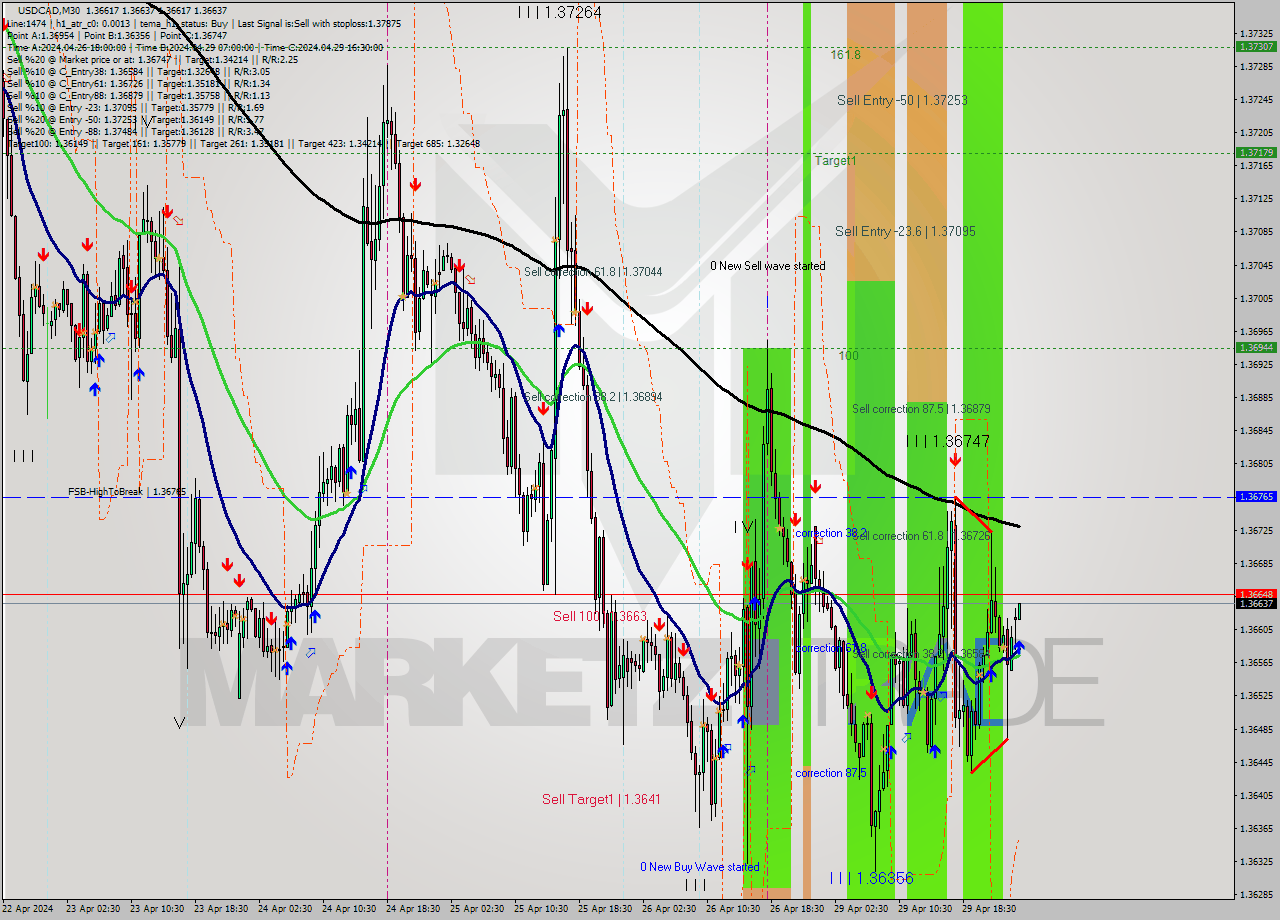The image size is (1280, 920).
Task: Click the red 1.36648 price tag
Action: 1255,594
